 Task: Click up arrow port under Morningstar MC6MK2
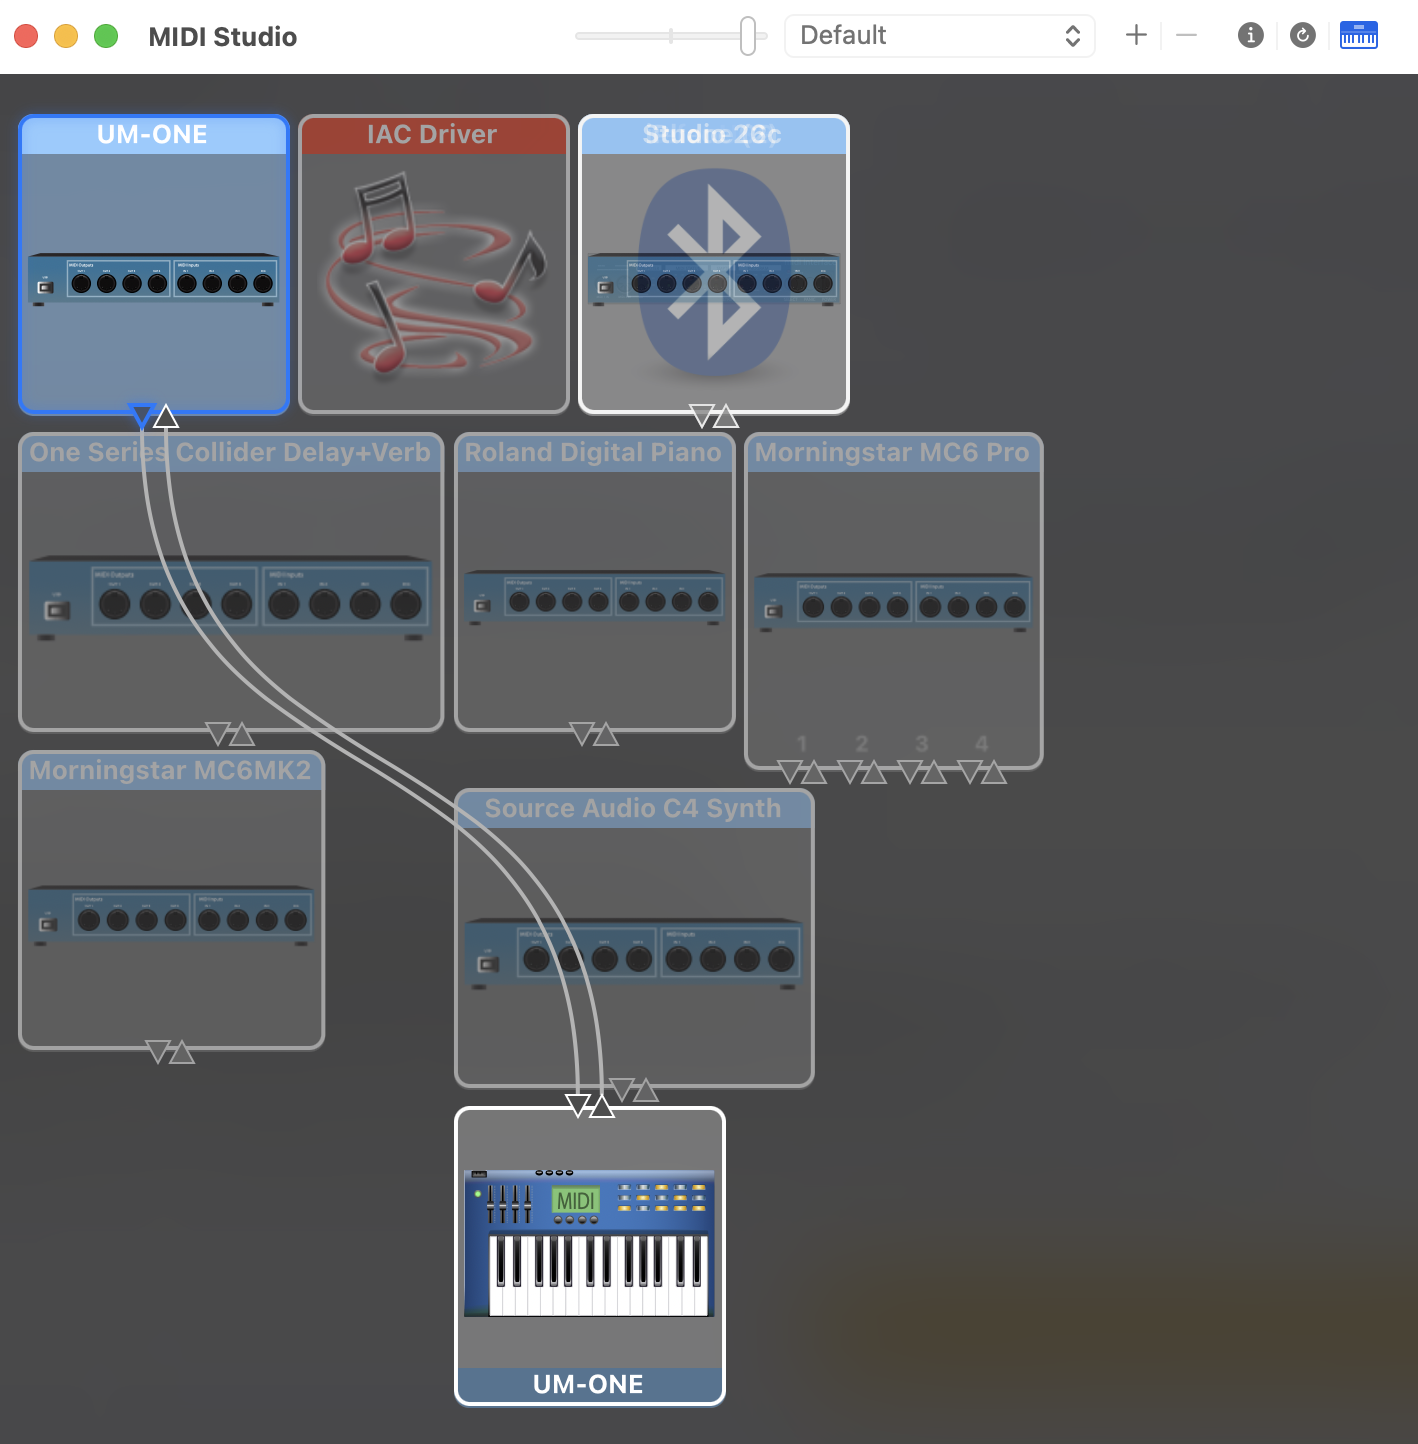click(182, 1051)
